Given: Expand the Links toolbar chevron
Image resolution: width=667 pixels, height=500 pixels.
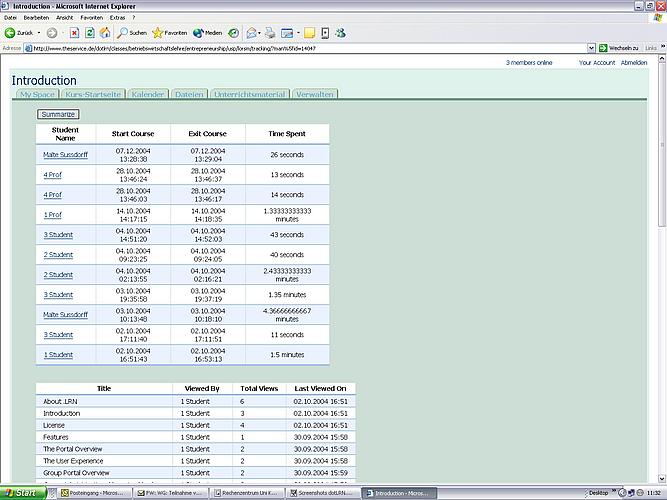Looking at the screenshot, I should 663,46.
